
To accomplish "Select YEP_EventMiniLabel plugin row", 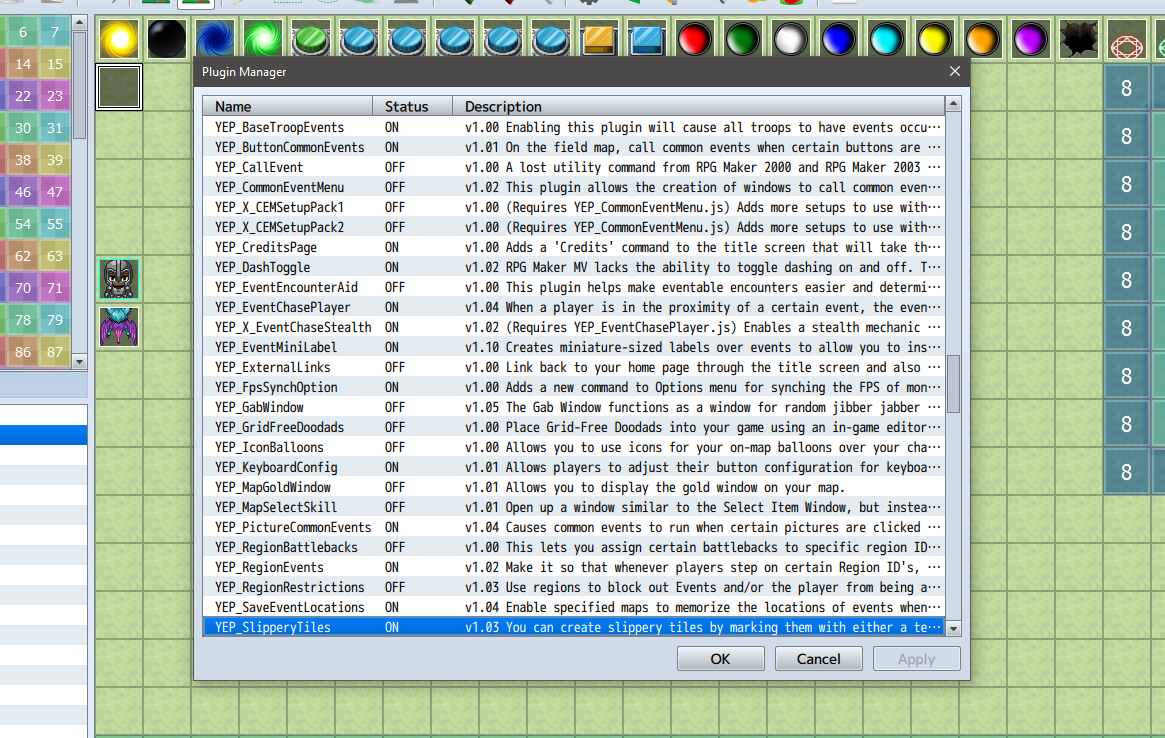I will coord(574,347).
